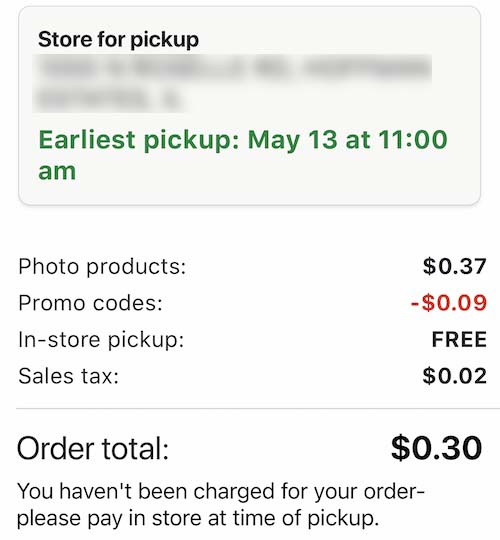Tap the 11:00 pickup time

click(x=412, y=140)
